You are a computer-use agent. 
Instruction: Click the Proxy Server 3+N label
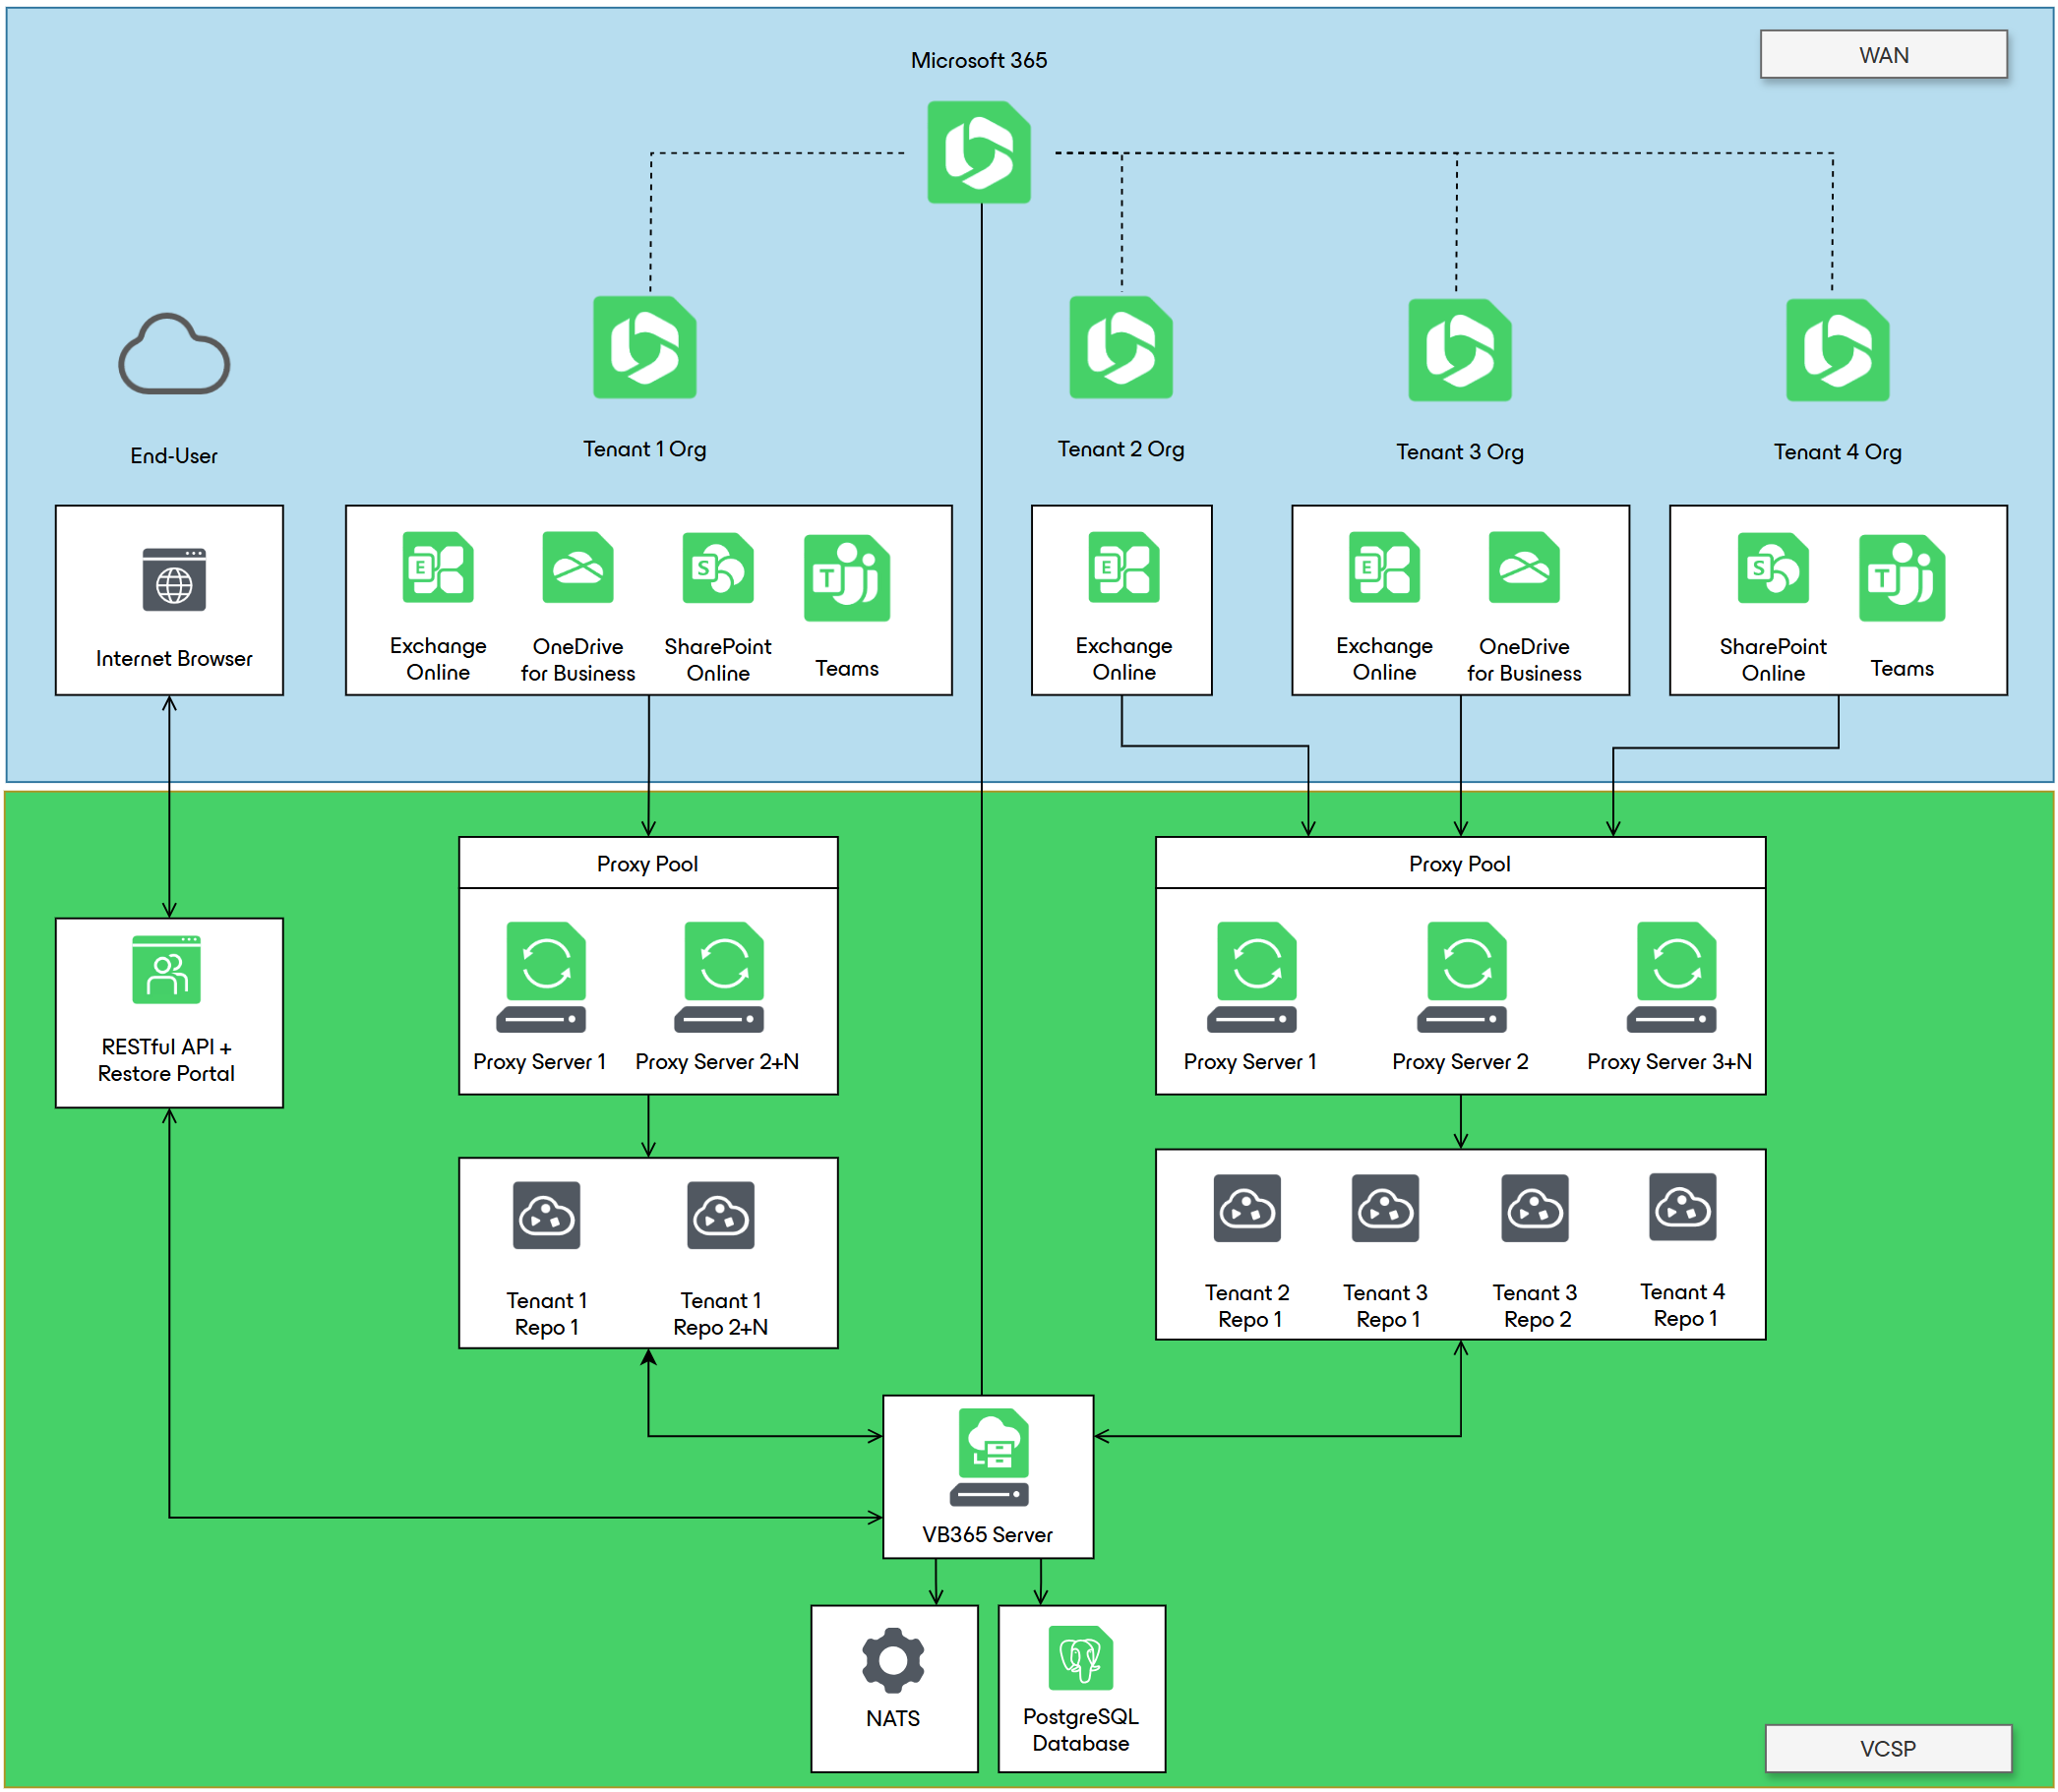1669,1061
